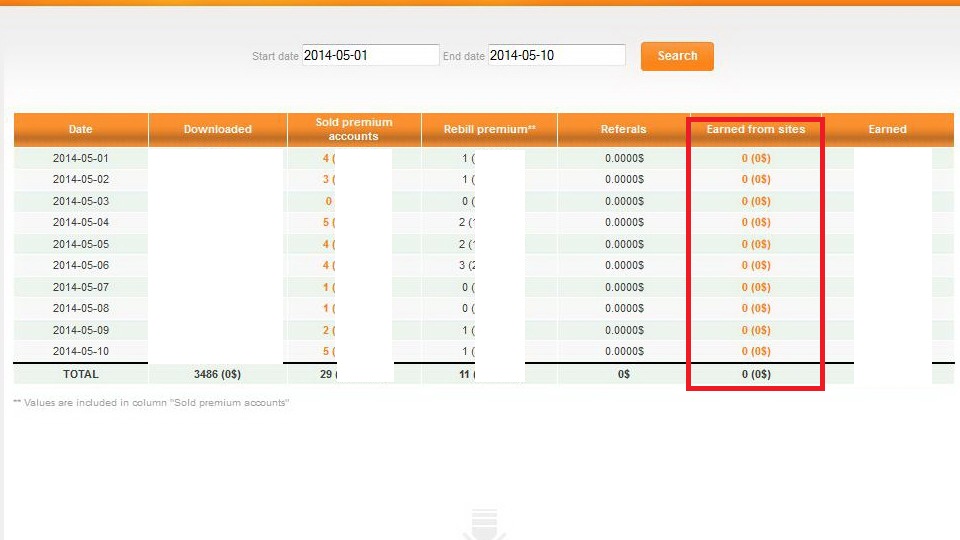Select the 2014-05-09 date cell

[x=81, y=330]
